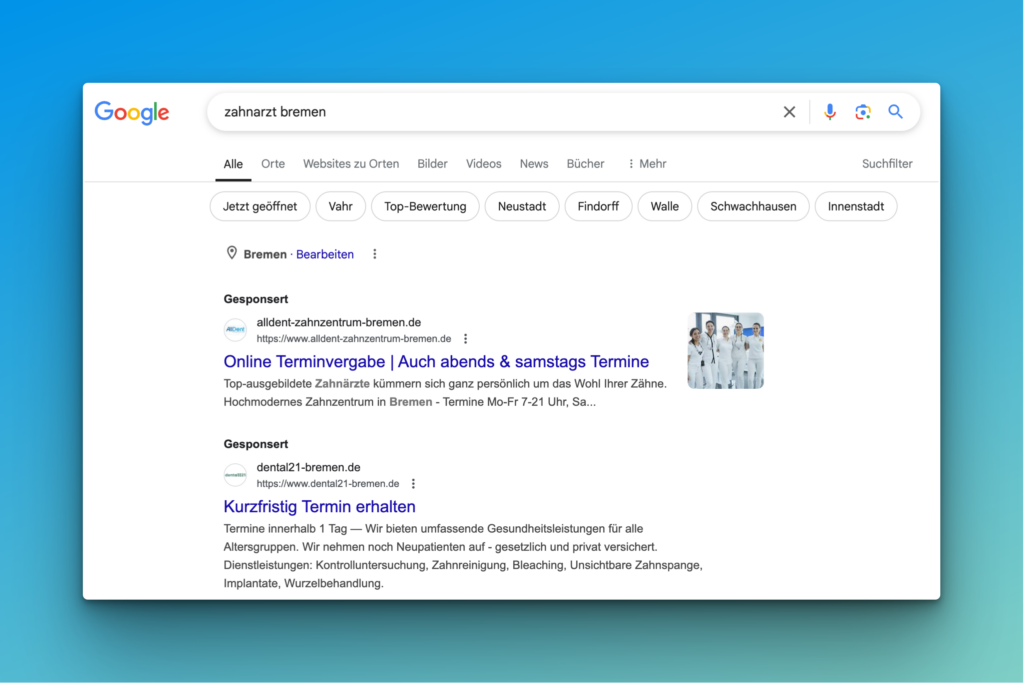
Task: Click the Top-ausgebildete Zahnärzte description text
Action: [445, 392]
